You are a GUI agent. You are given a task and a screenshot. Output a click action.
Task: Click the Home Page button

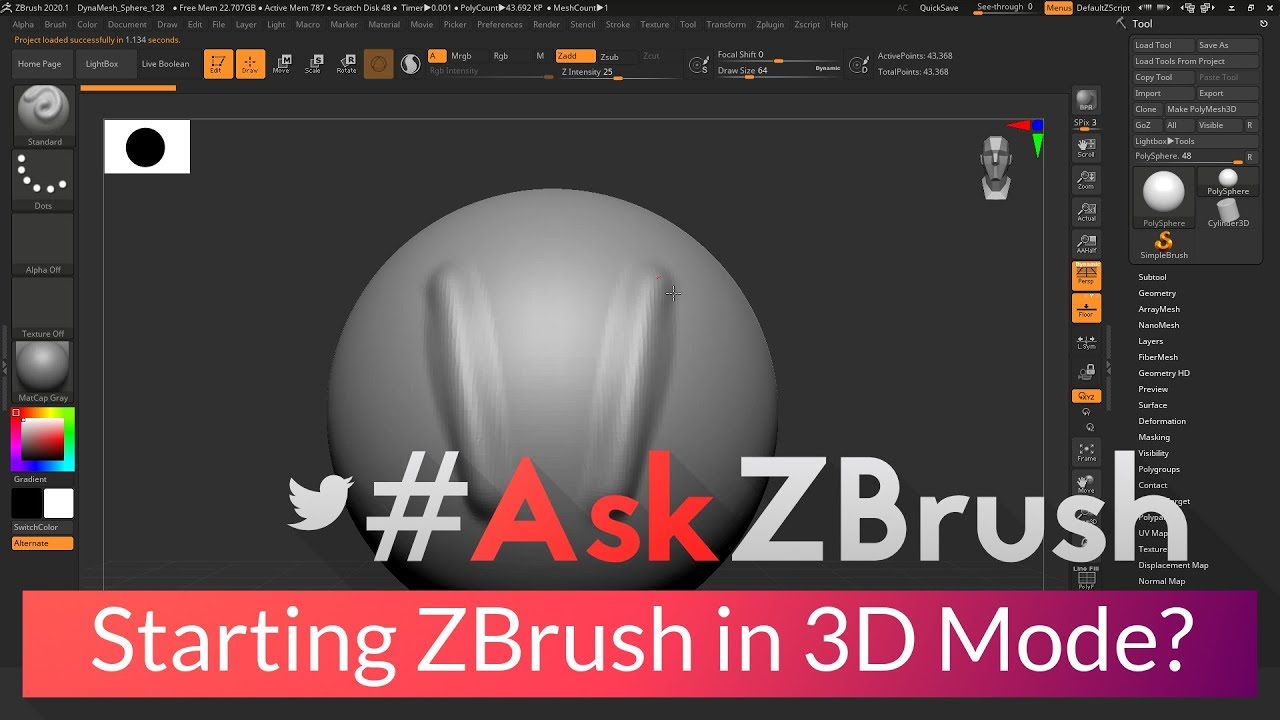(x=40, y=64)
